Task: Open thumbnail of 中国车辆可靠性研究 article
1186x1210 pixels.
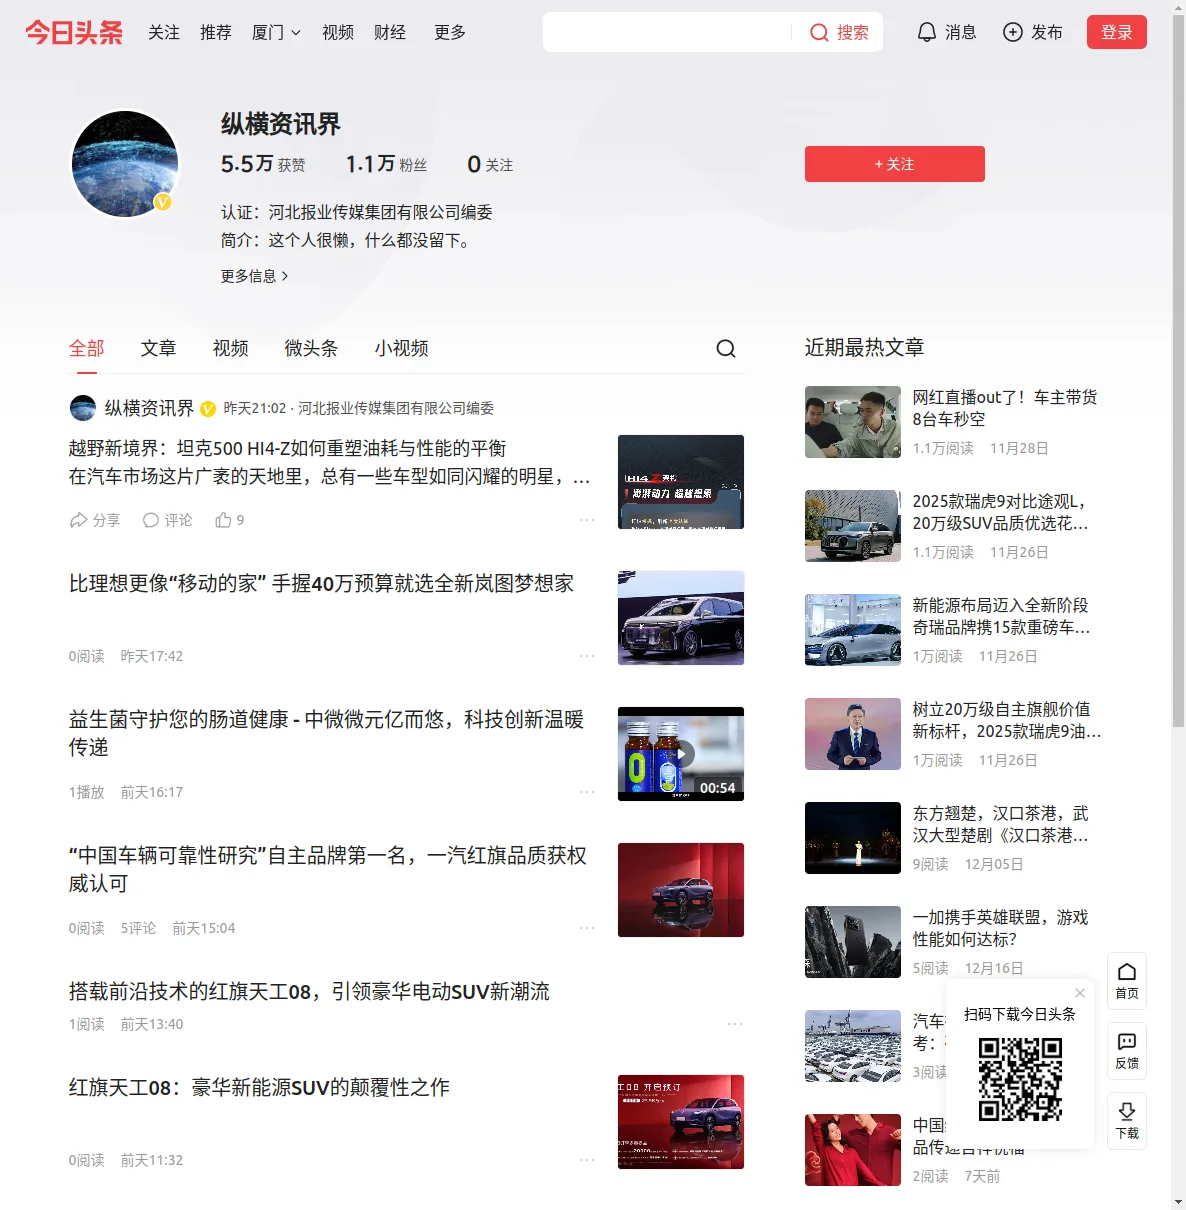Action: [x=681, y=890]
